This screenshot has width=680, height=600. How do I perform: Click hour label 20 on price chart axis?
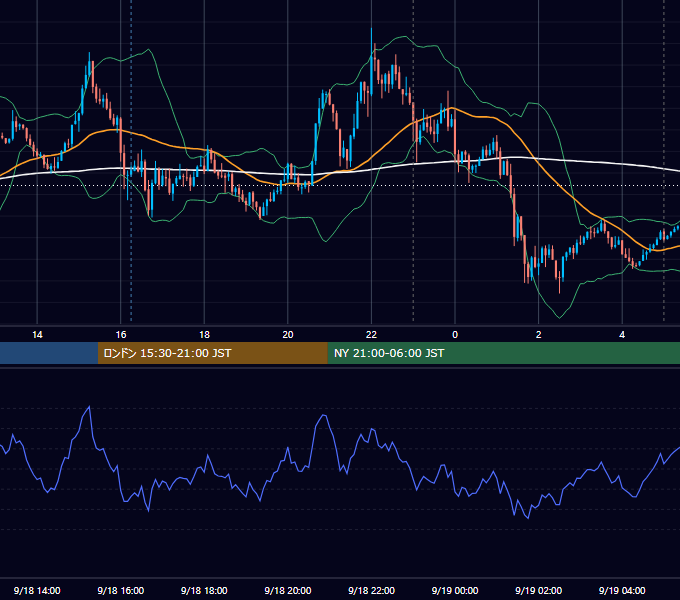(x=288, y=335)
